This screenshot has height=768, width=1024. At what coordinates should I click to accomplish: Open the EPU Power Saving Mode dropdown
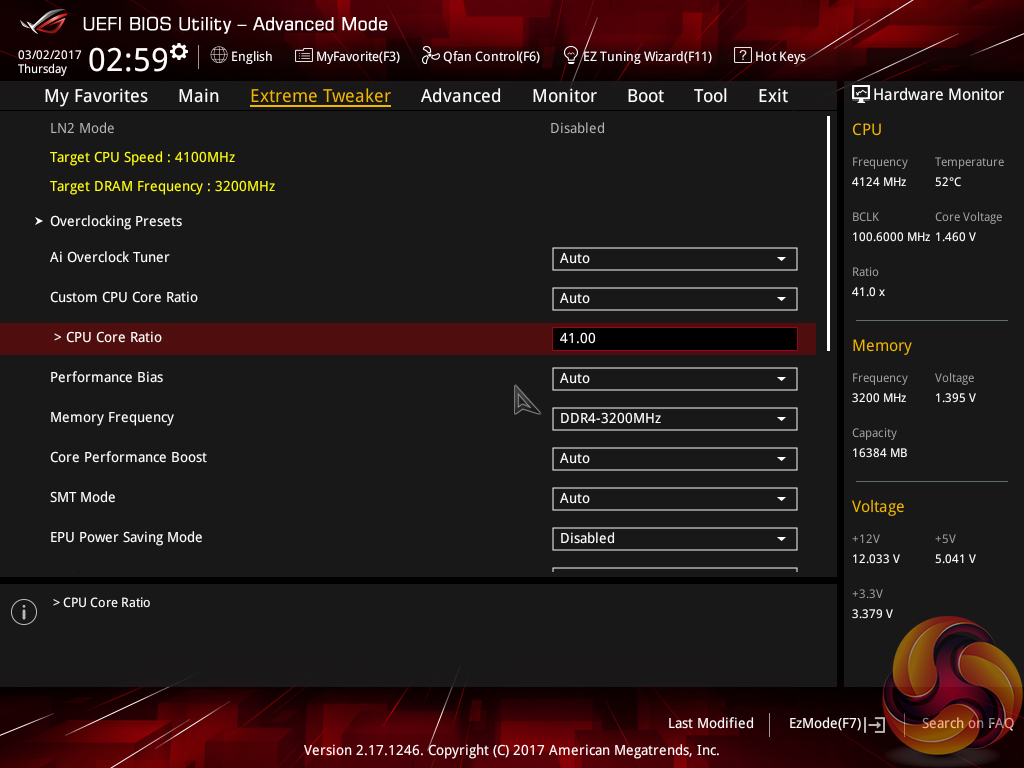coord(675,539)
